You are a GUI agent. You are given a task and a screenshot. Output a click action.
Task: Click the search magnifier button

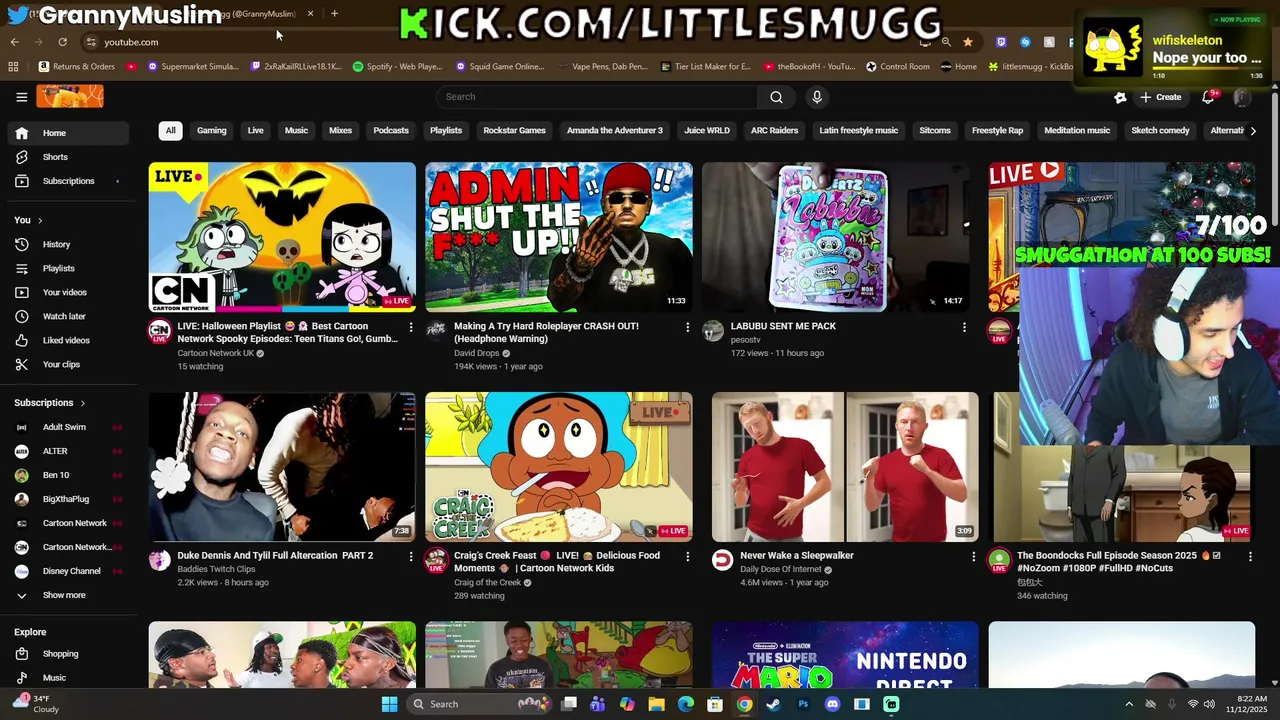[776, 97]
